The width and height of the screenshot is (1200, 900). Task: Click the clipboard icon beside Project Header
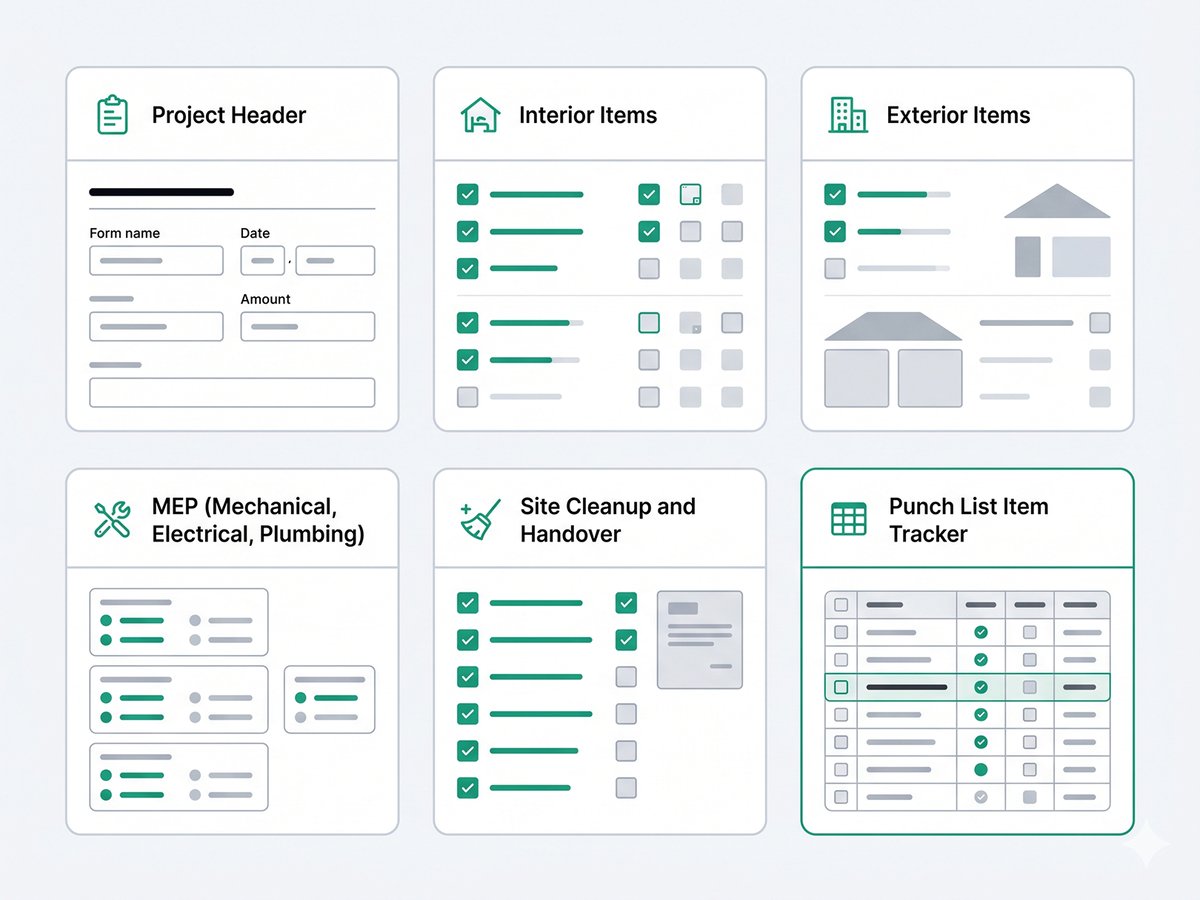coord(111,115)
